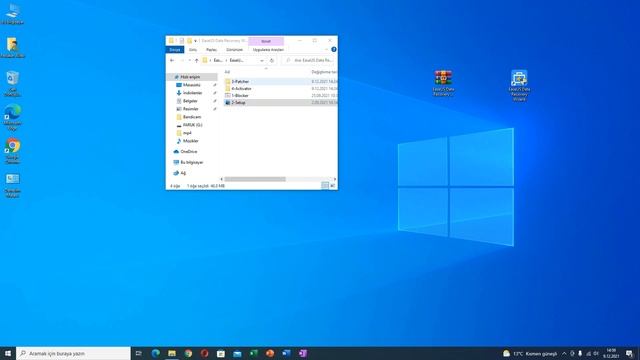Click Explorer help question-mark icon

point(333,49)
